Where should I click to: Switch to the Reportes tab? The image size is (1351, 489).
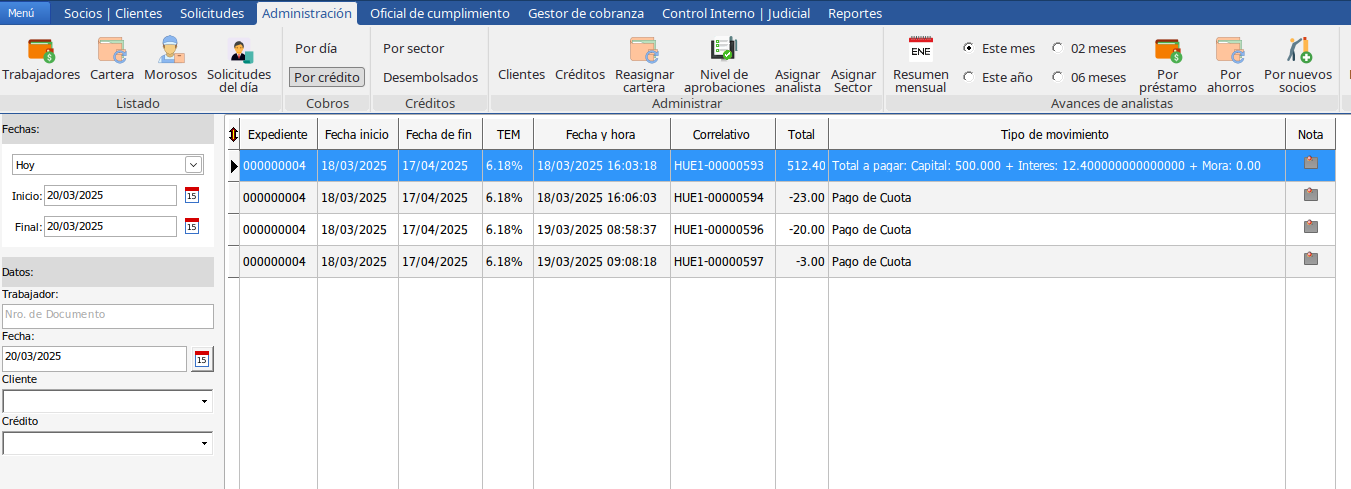(854, 13)
